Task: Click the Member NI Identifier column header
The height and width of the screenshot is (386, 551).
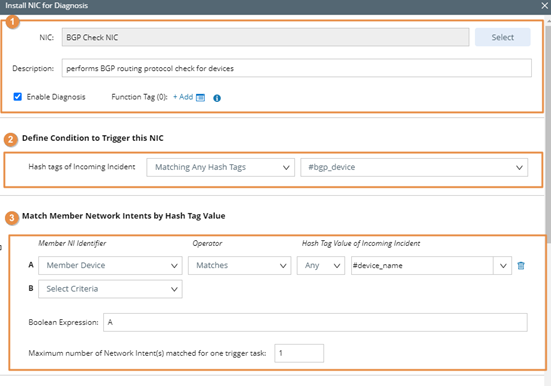Action: (x=72, y=243)
